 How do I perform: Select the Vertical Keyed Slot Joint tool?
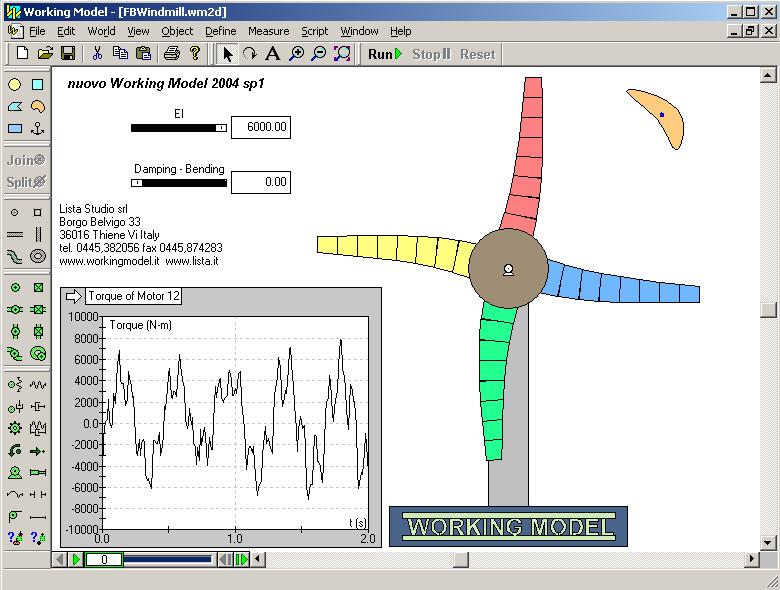tap(38, 331)
